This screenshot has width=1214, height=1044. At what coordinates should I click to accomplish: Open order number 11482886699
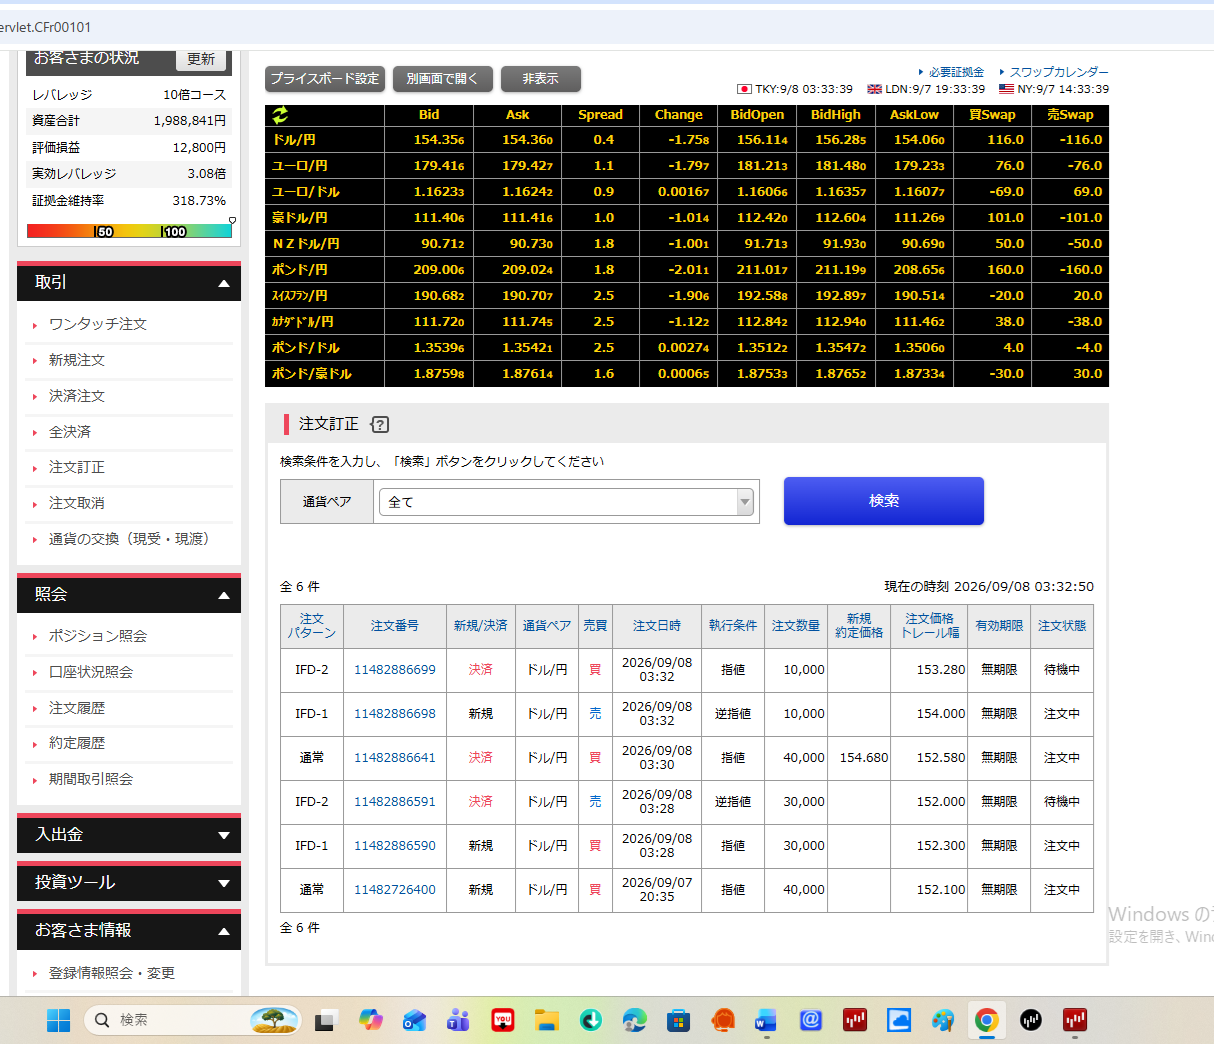click(x=395, y=670)
